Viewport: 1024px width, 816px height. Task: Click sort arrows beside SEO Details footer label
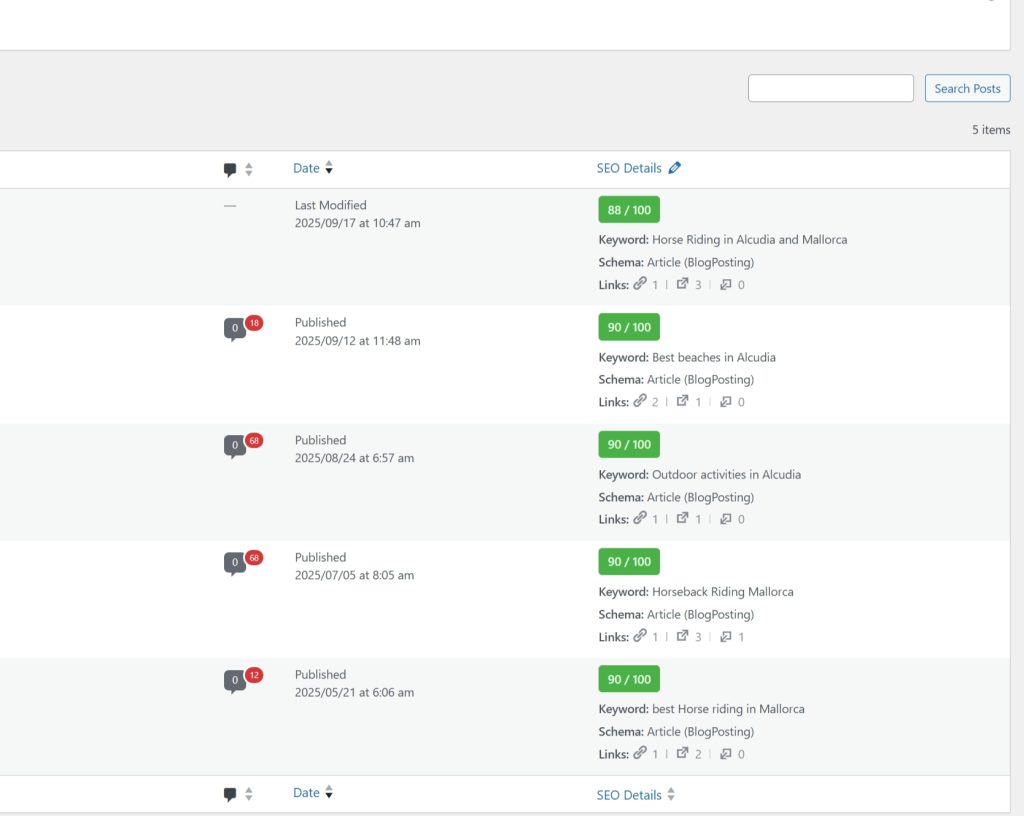[670, 792]
